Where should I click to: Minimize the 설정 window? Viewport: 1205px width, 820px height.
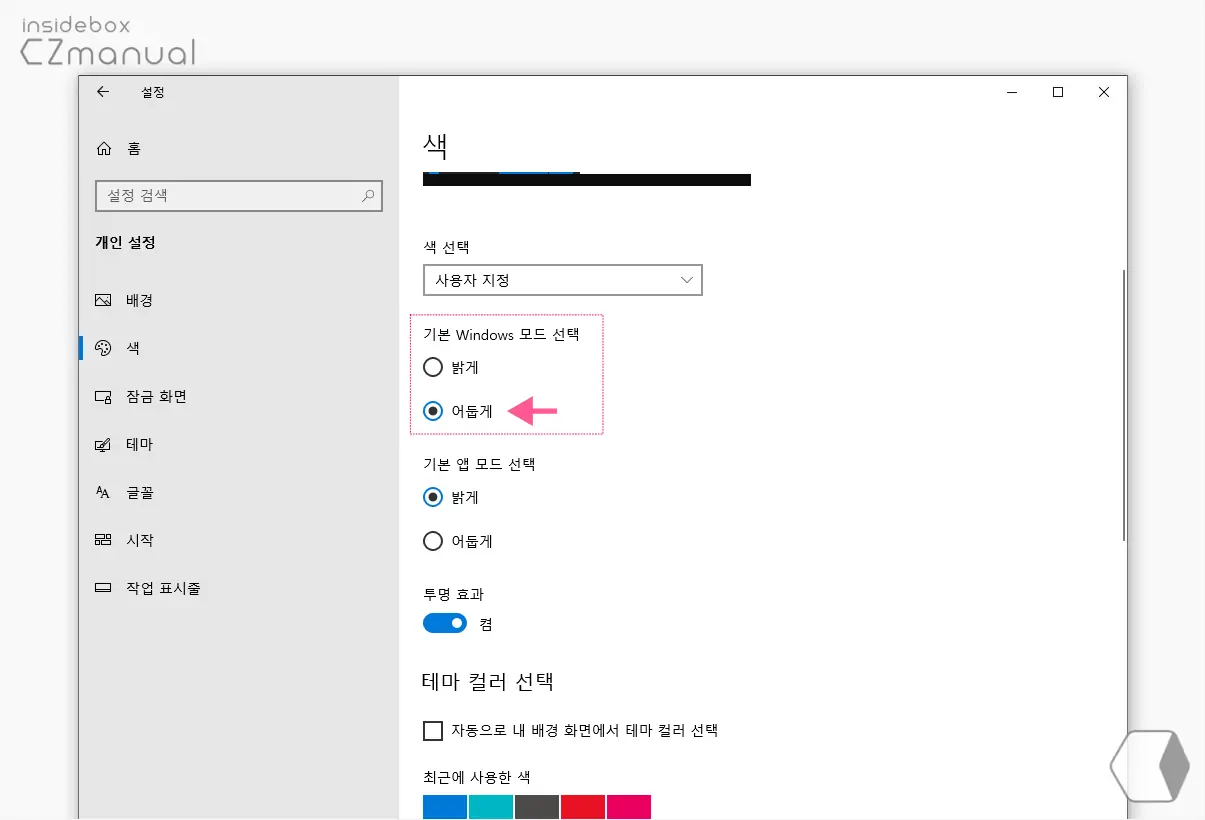1012,92
